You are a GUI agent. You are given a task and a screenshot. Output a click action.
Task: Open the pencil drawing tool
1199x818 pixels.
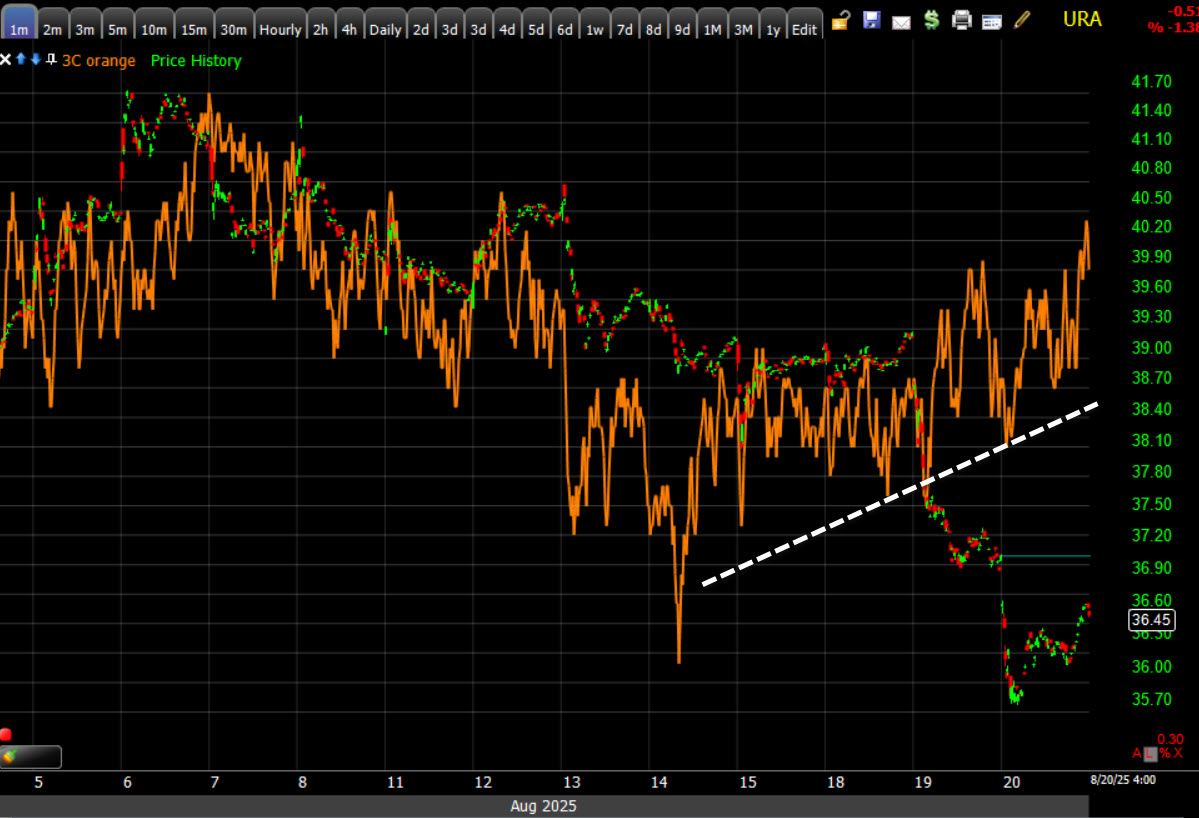coord(1021,19)
